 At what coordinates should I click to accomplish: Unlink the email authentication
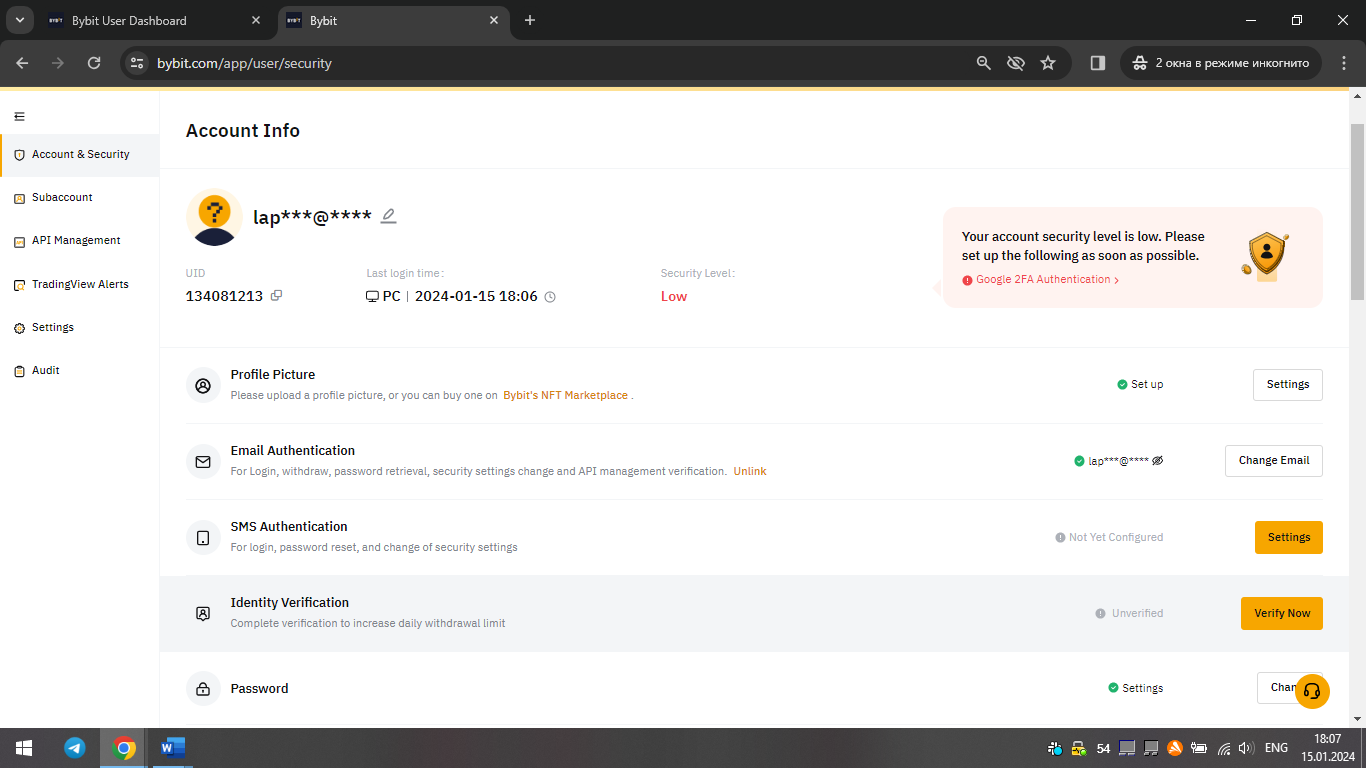click(750, 472)
